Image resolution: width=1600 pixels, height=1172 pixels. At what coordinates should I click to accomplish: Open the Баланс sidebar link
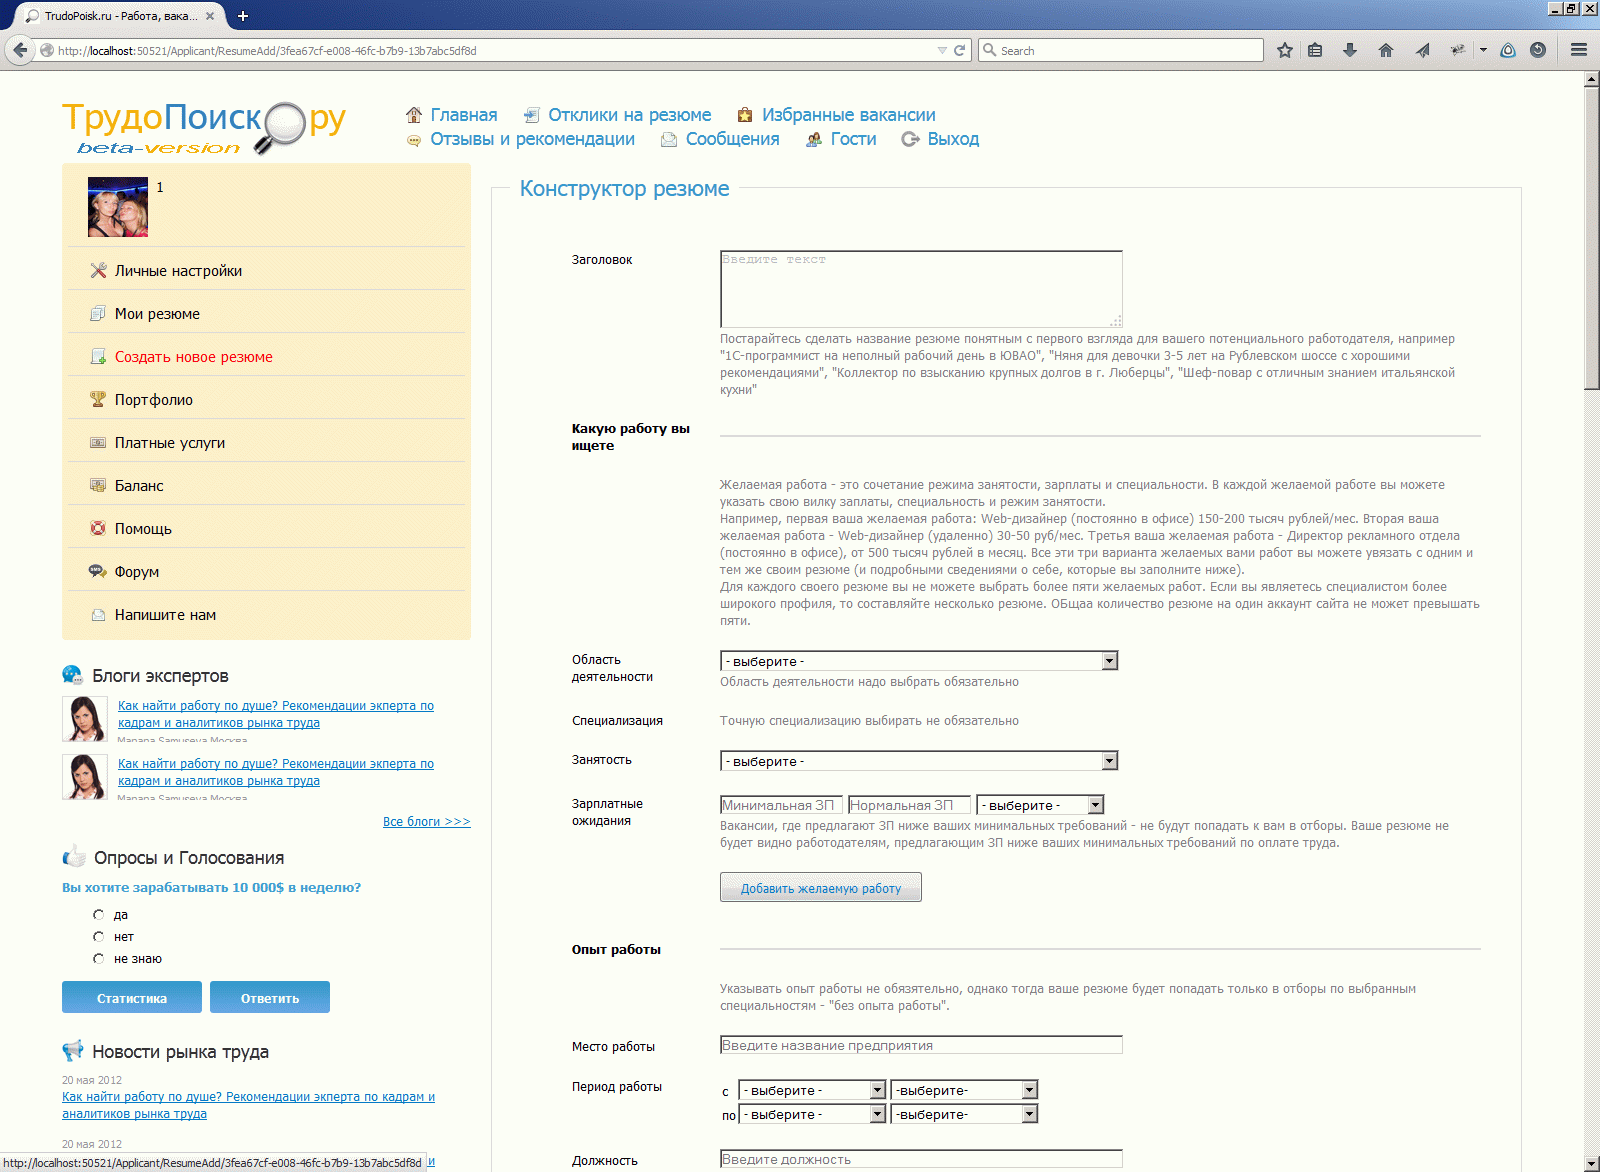point(139,486)
